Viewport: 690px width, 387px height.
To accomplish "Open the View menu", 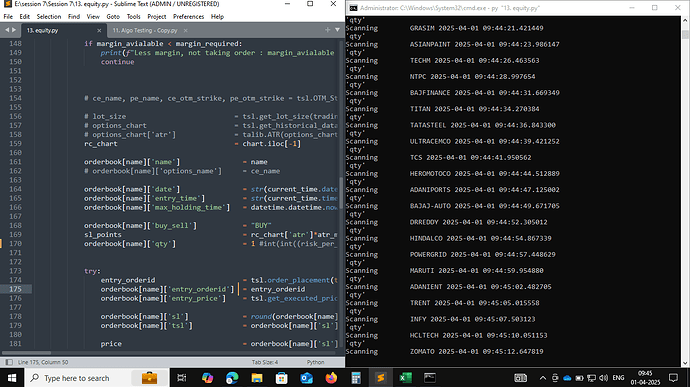I will click(93, 17).
